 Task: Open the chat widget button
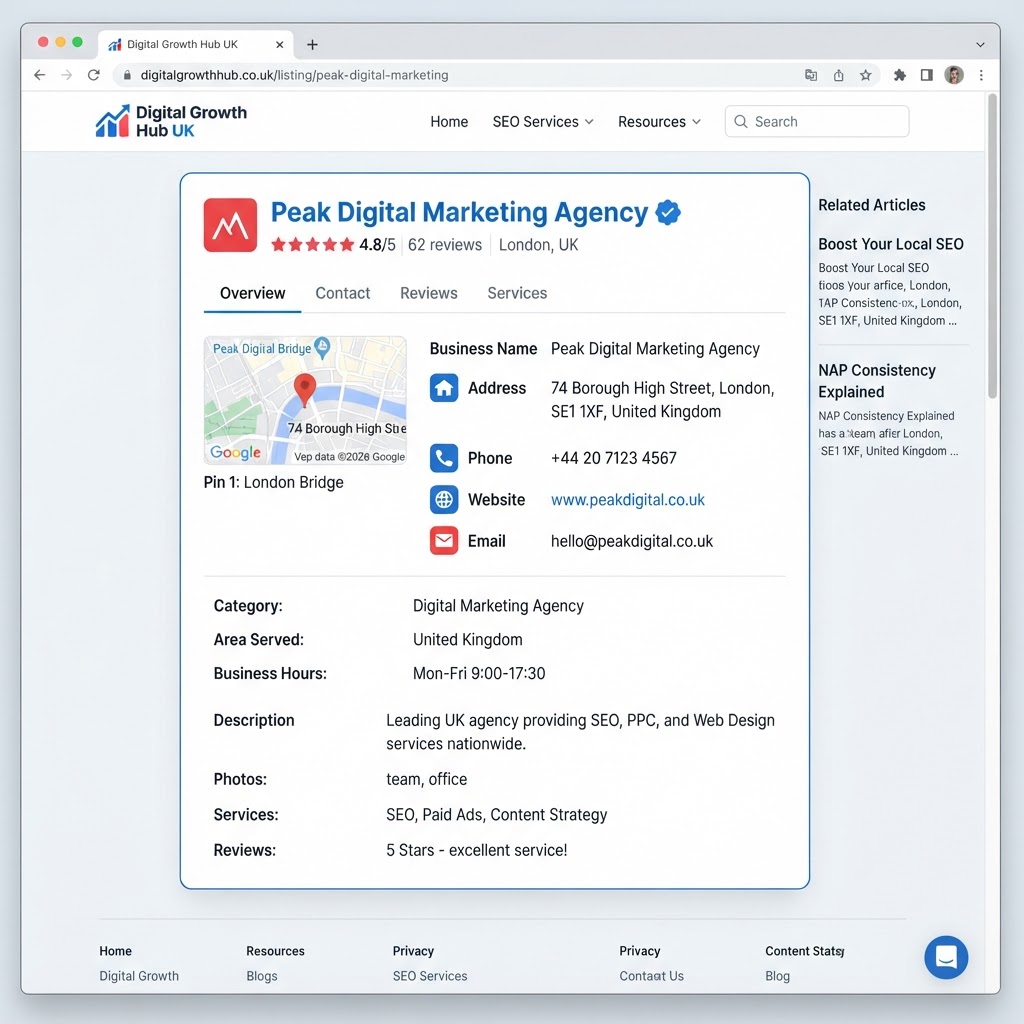click(946, 957)
